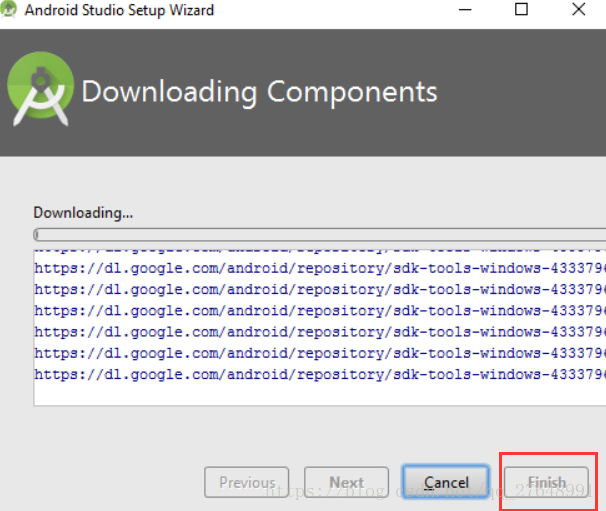The height and width of the screenshot is (511, 606).
Task: Click the Finish button
Action: pos(546,482)
